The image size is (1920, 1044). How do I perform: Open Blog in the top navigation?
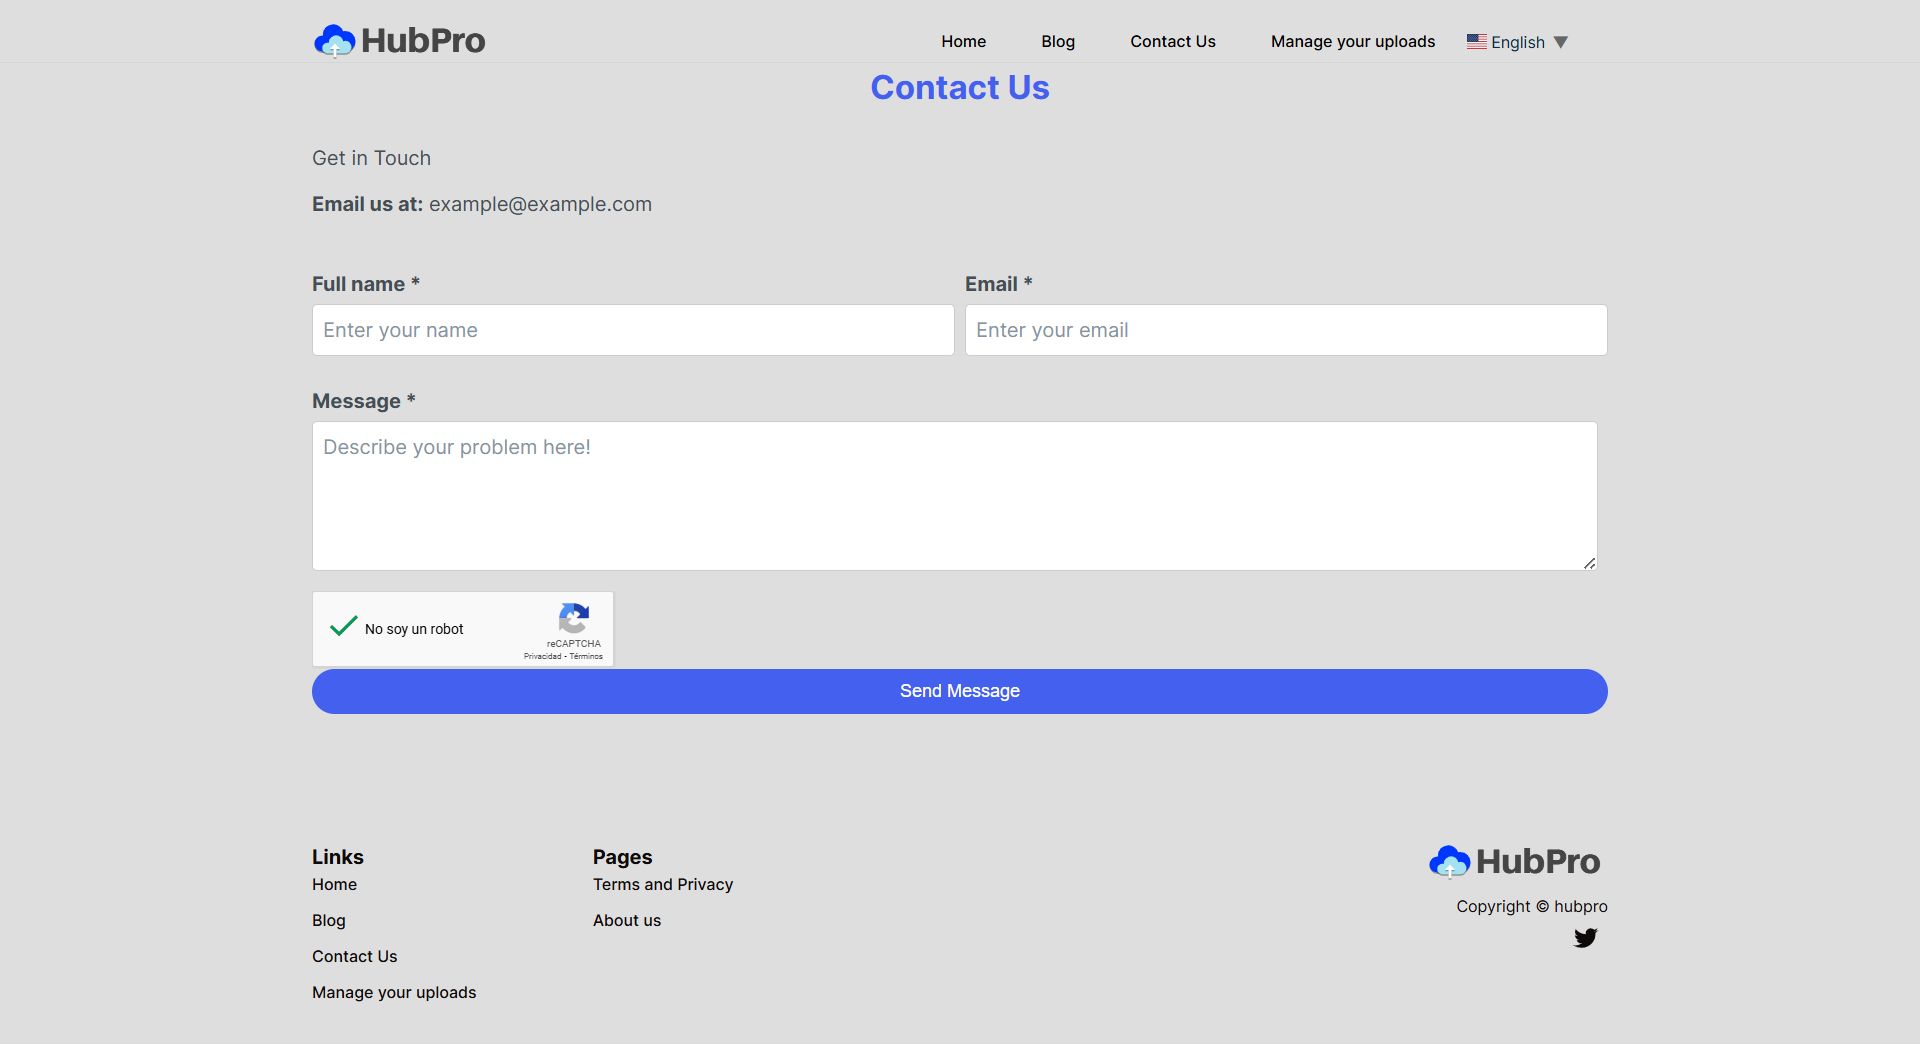1058,41
